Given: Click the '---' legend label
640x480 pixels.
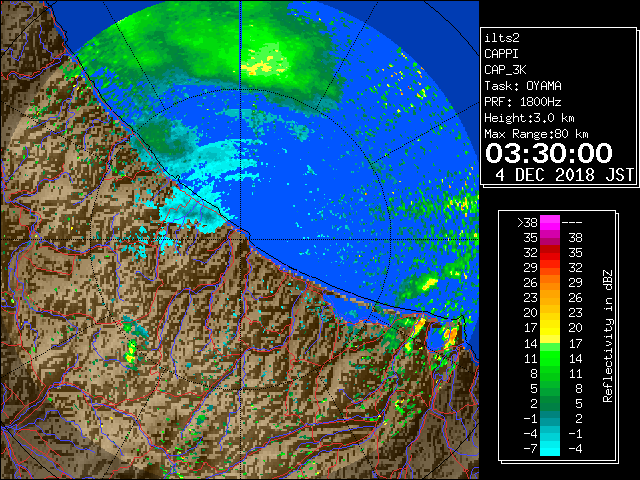Looking at the screenshot, I should 572,223.
